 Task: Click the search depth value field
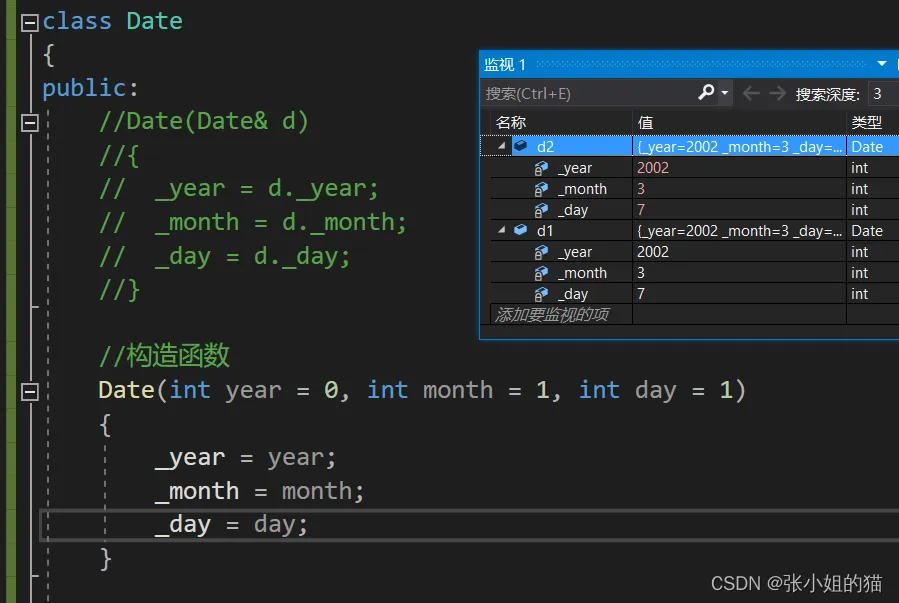click(x=883, y=93)
